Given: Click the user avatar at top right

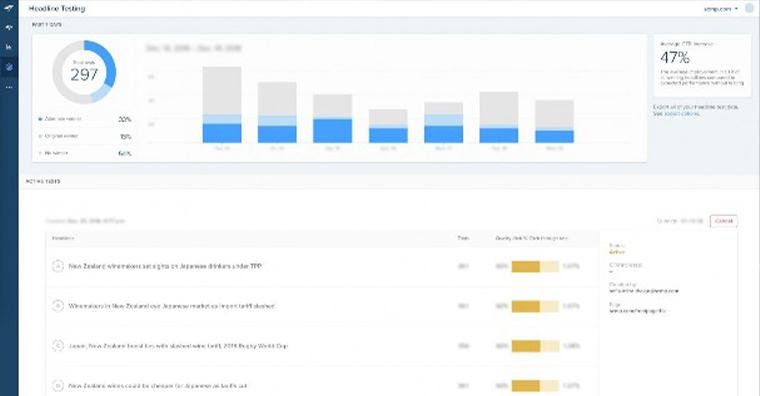Looking at the screenshot, I should coord(750,9).
